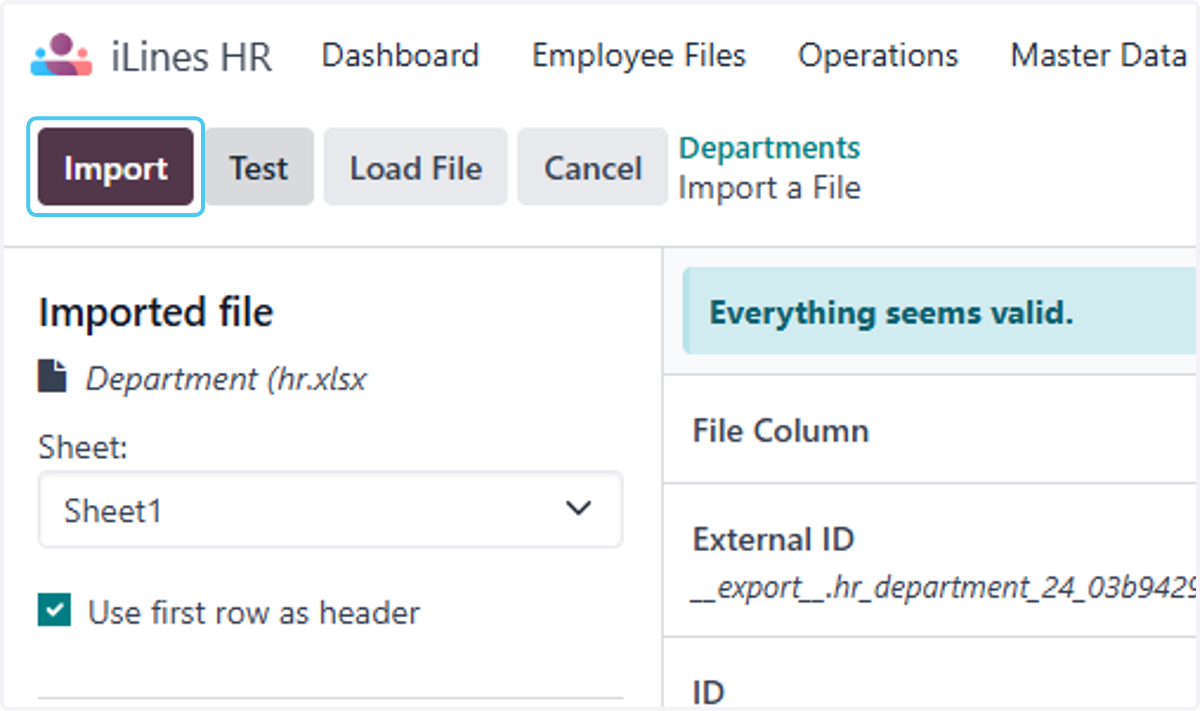Click the Everything seems valid banner

tap(940, 312)
